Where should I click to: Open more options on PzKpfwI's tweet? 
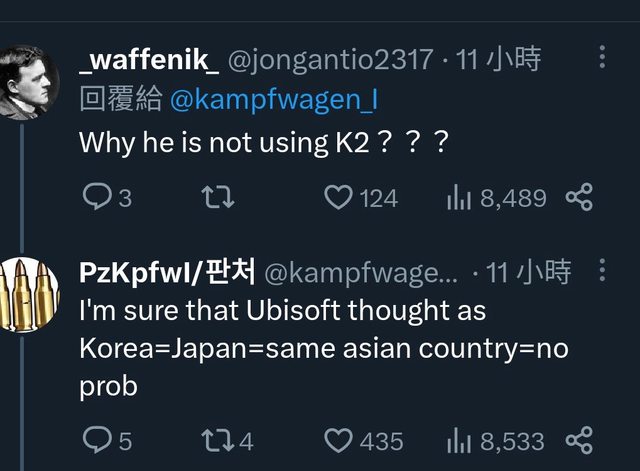601,270
